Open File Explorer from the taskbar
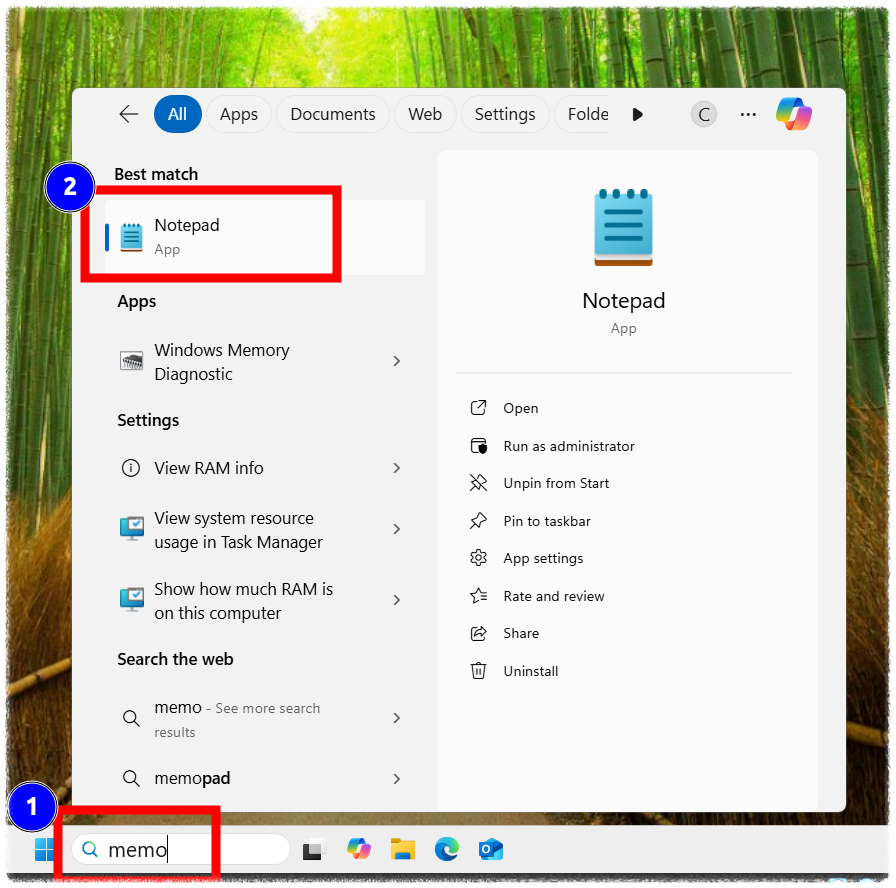896x888 pixels. (403, 850)
